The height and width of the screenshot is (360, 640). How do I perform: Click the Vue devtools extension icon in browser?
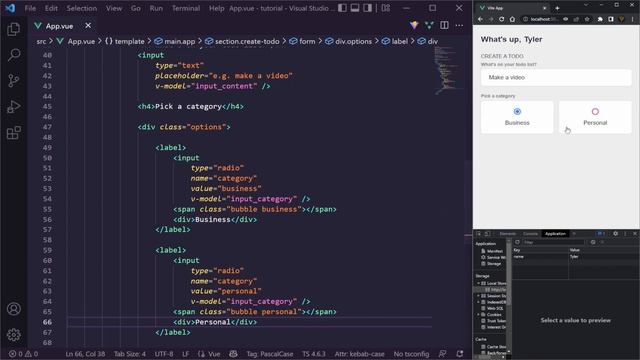point(622,19)
